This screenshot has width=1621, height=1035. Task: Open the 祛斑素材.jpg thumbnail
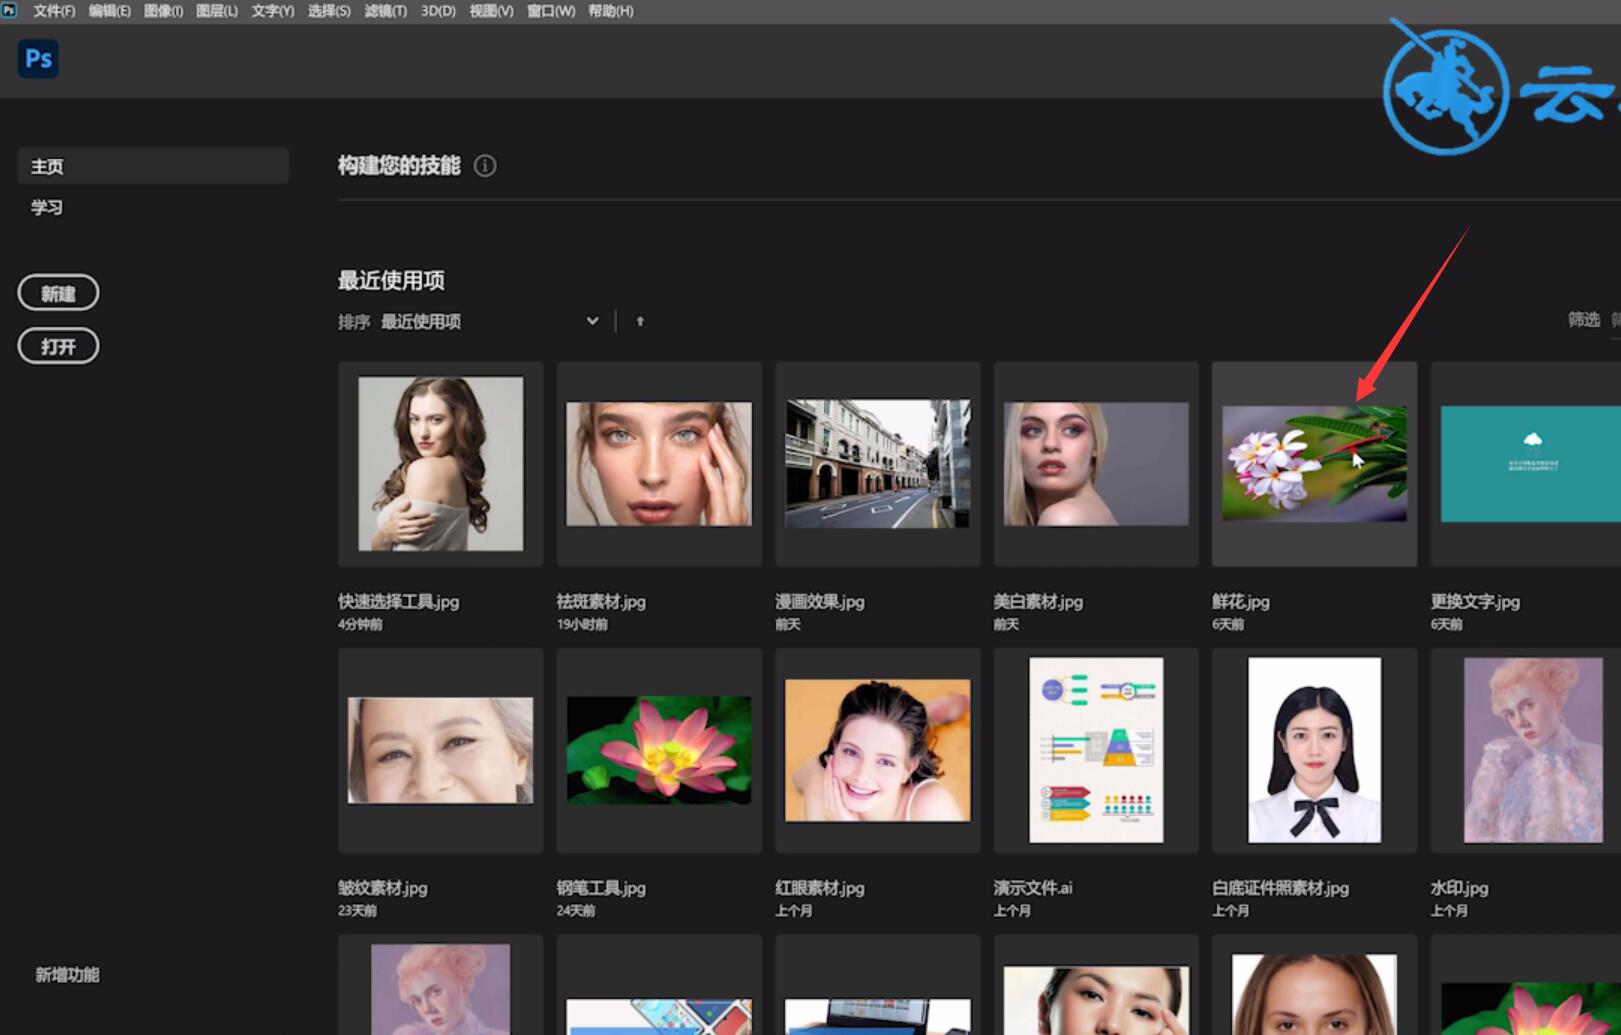click(659, 464)
